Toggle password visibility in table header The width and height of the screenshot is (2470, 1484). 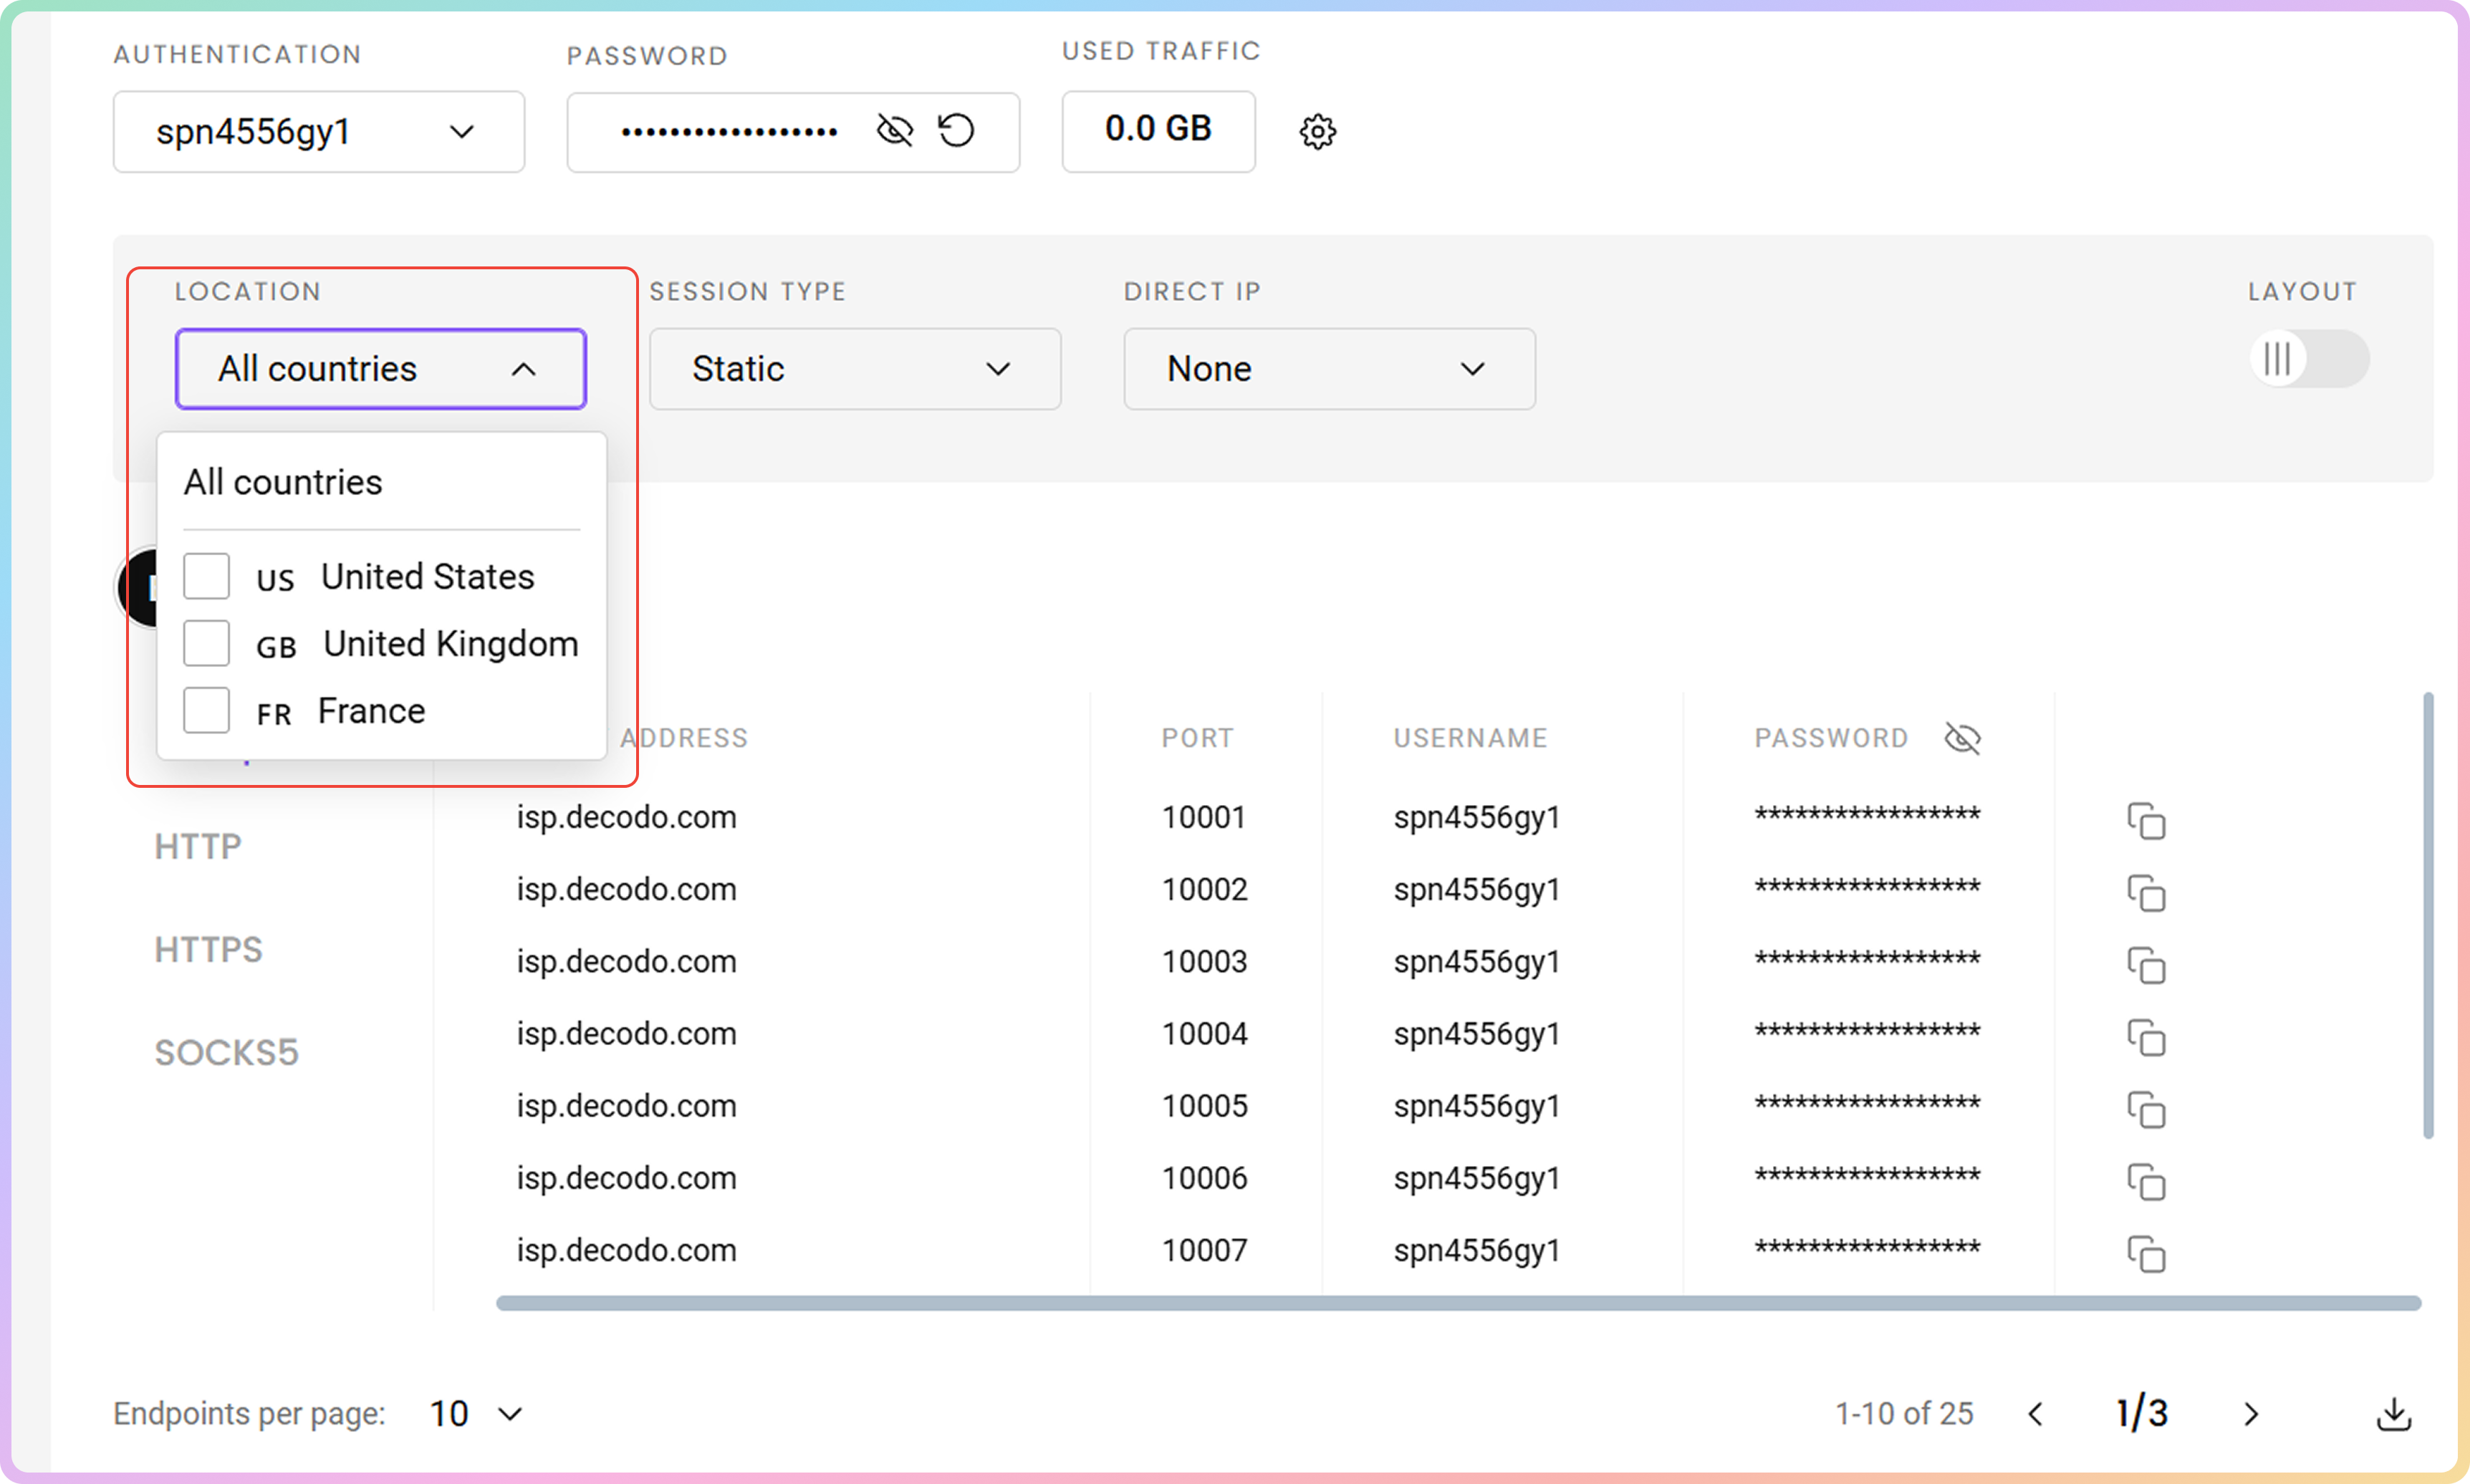(1962, 738)
